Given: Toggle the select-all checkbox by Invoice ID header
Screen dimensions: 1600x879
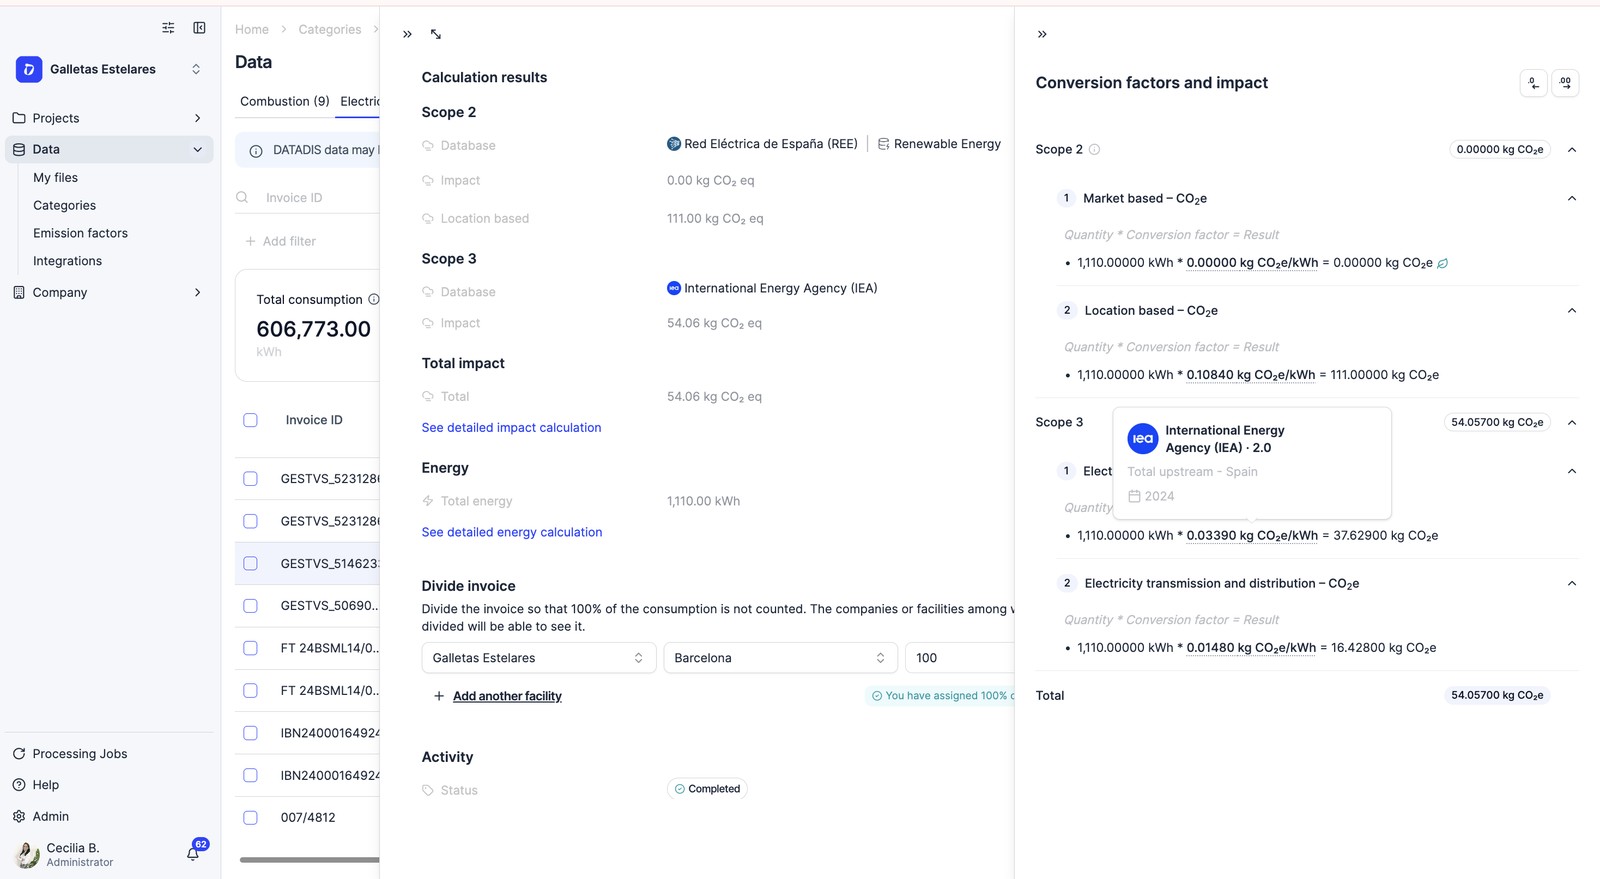Looking at the screenshot, I should 251,420.
